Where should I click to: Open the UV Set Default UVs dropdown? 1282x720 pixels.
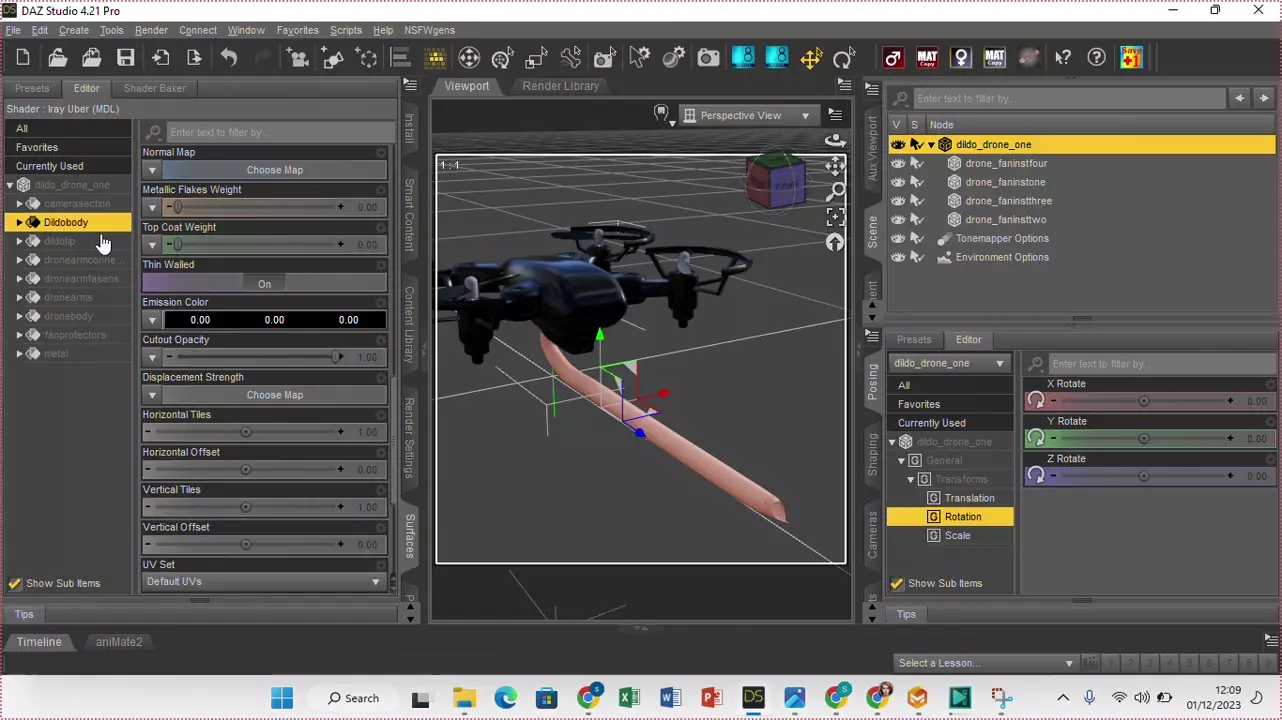coord(264,582)
